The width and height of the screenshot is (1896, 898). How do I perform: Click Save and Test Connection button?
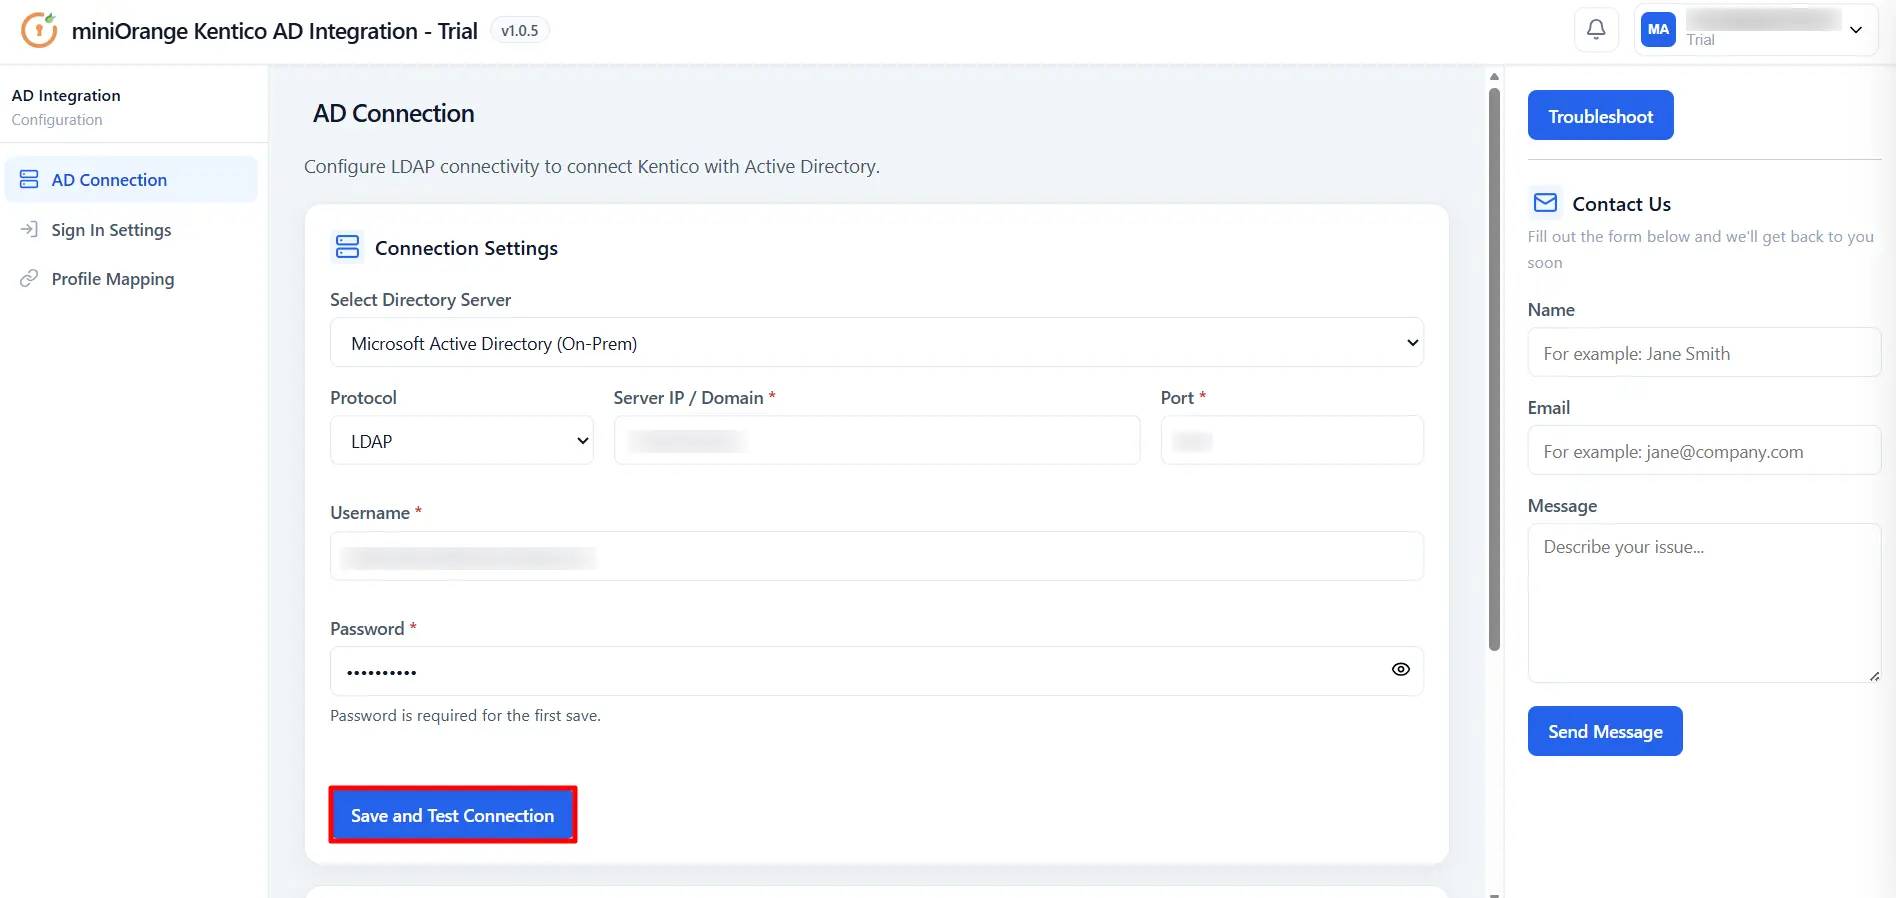(452, 815)
